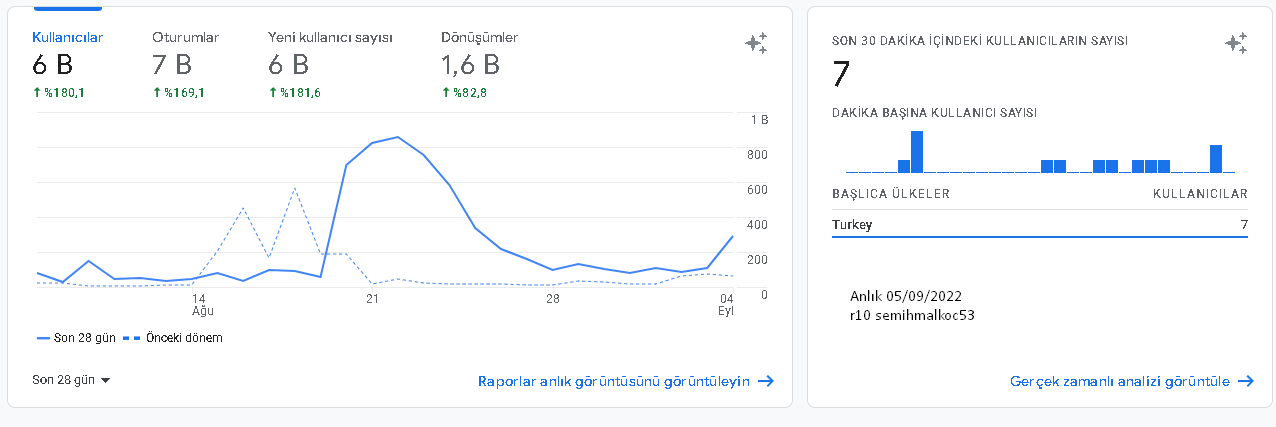1276x427 pixels.
Task: Click green up arrow under Dönüşümler
Action: [x=445, y=93]
